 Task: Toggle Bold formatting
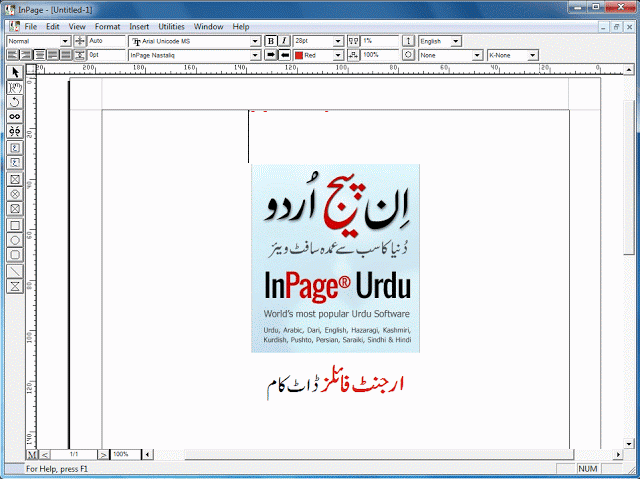[x=270, y=41]
